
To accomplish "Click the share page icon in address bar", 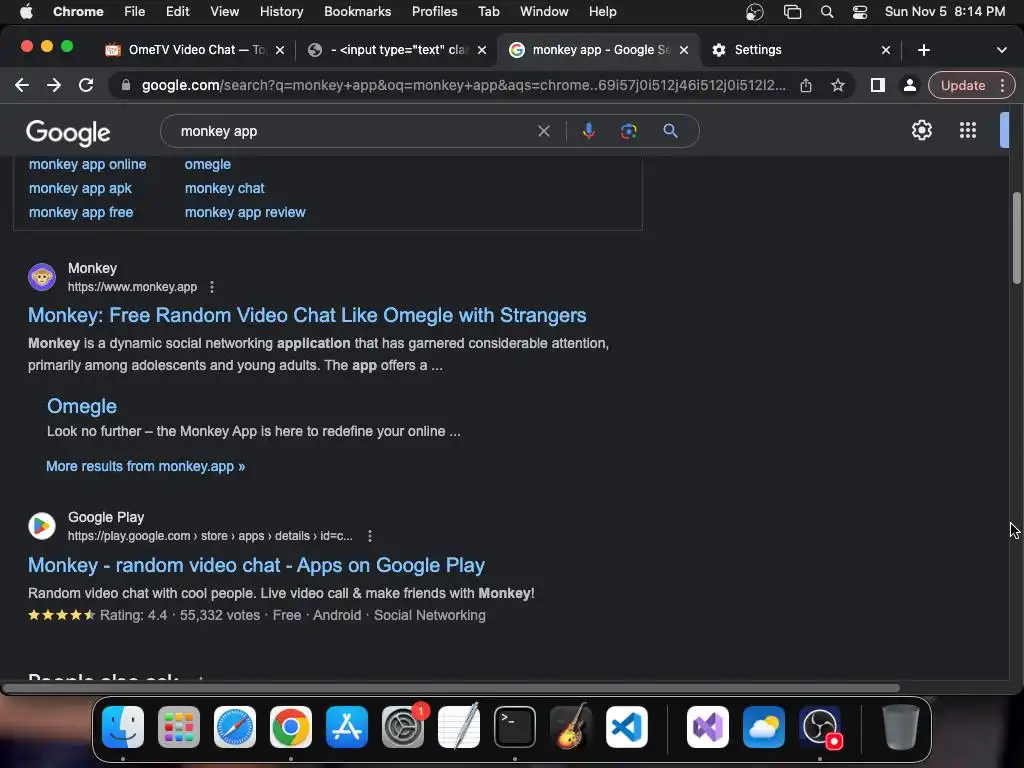I will coord(806,85).
